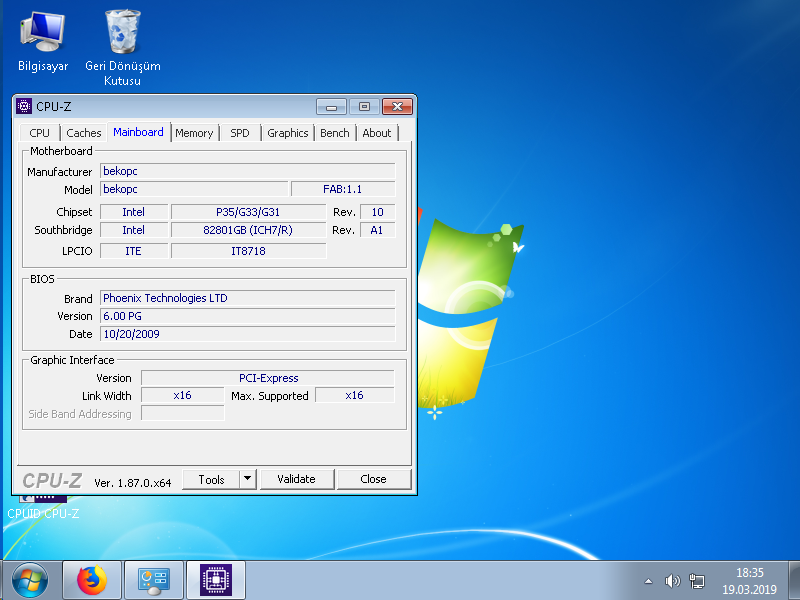Click the empty Side Band Addressing field
The width and height of the screenshot is (800, 600).
(183, 413)
